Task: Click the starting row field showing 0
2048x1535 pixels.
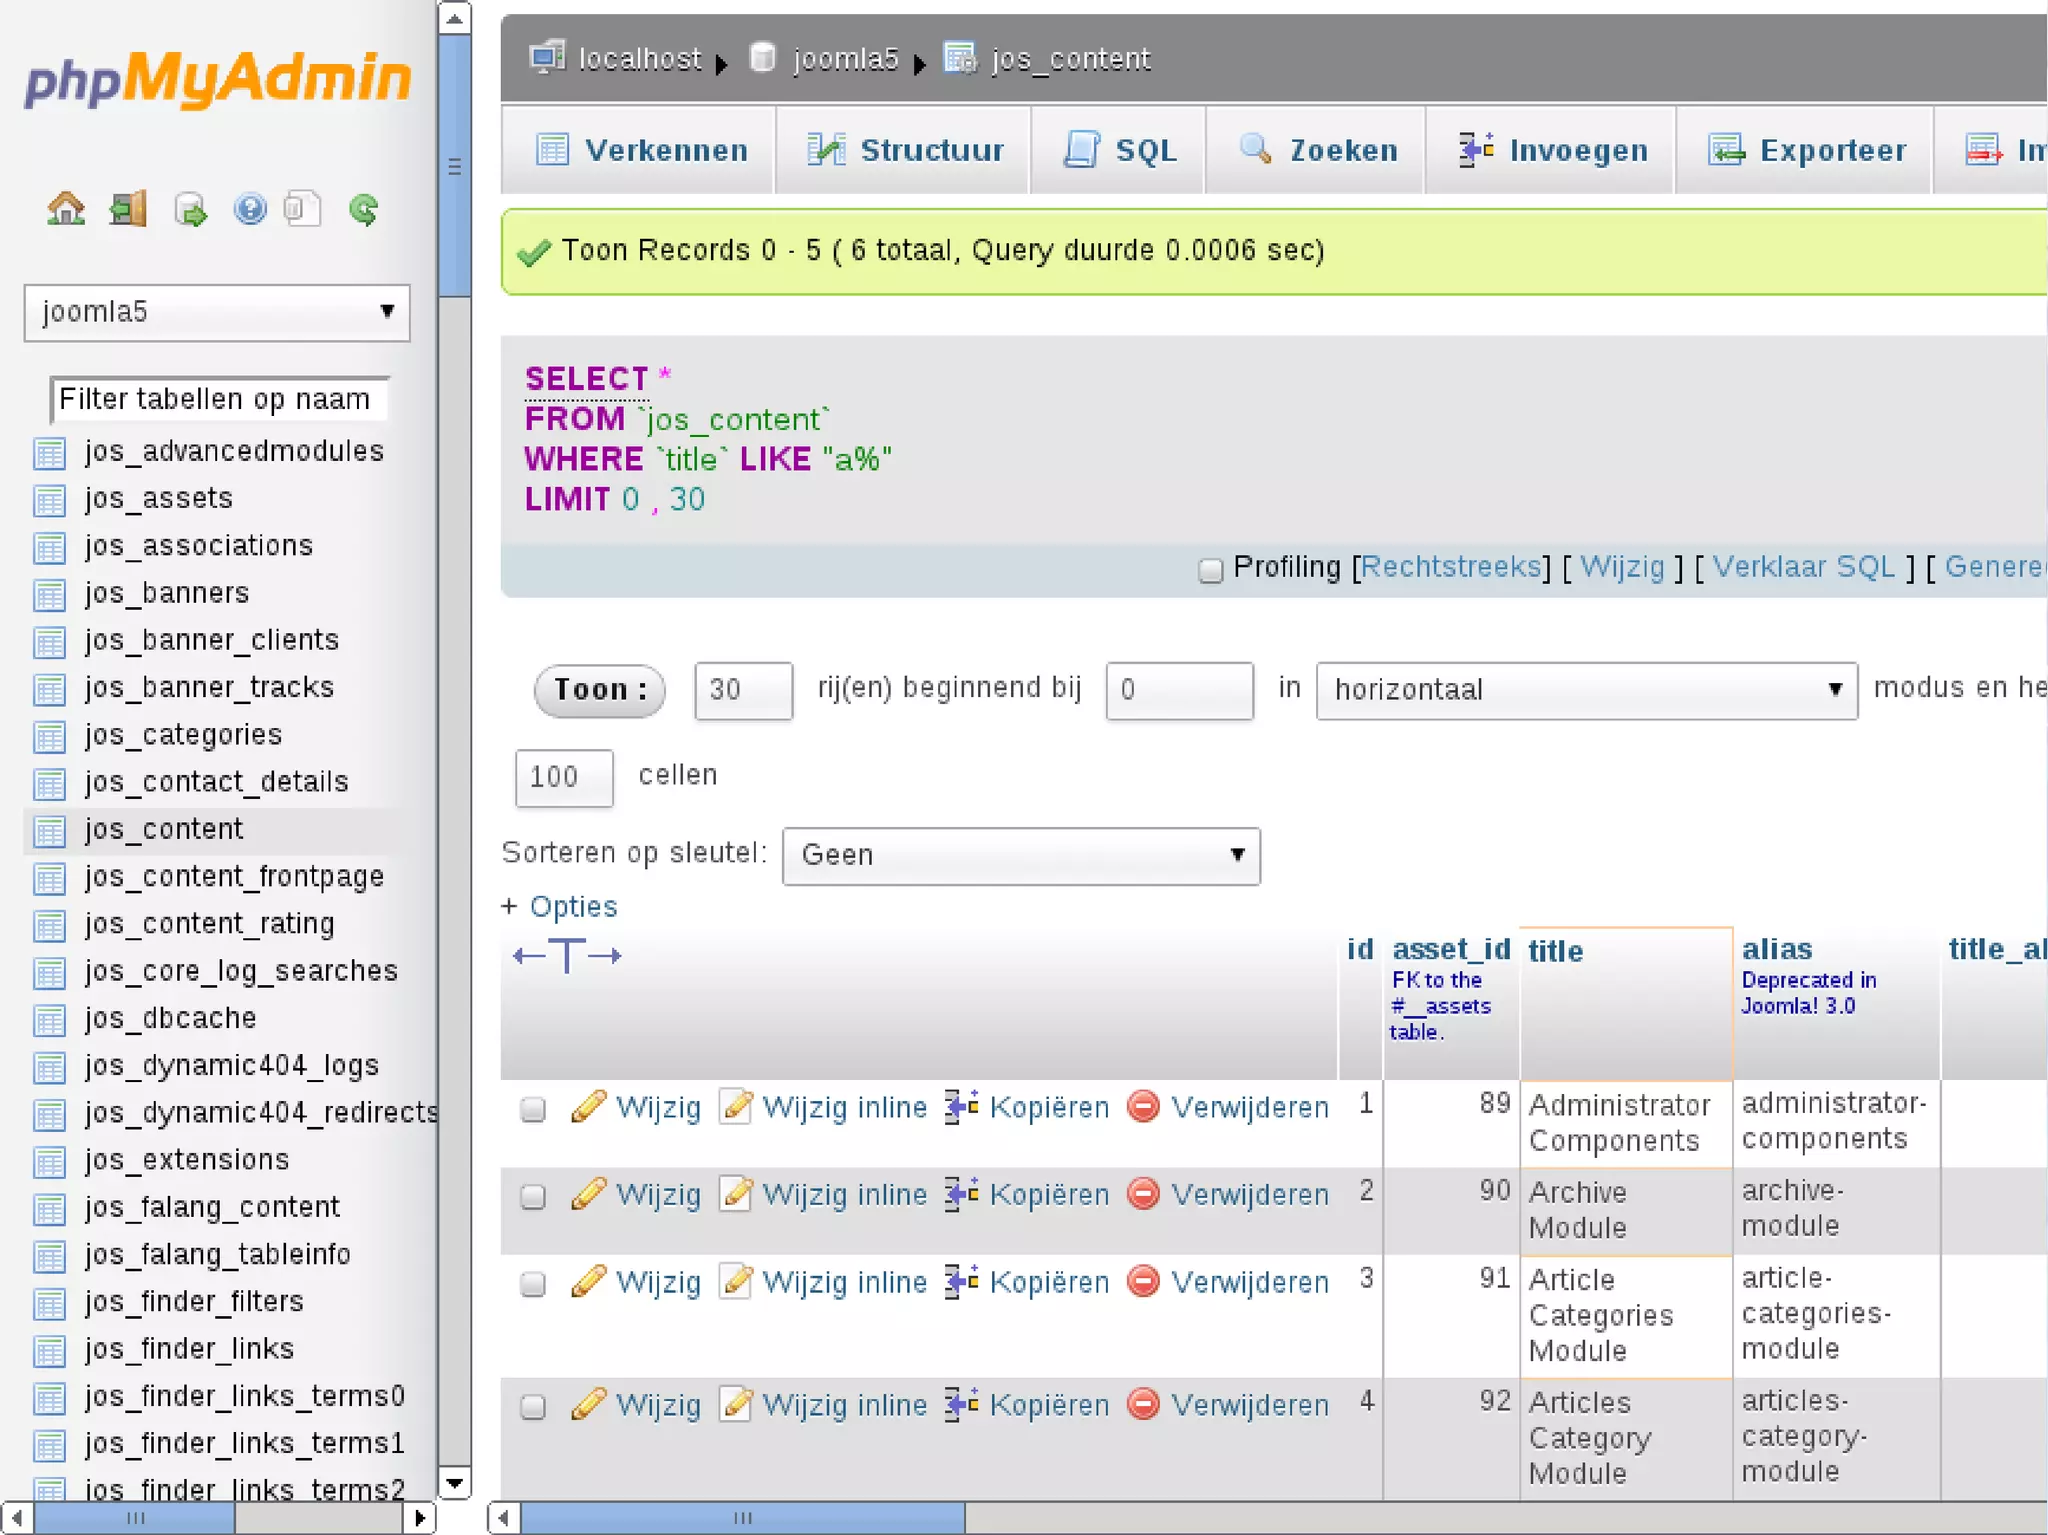Action: [1179, 690]
